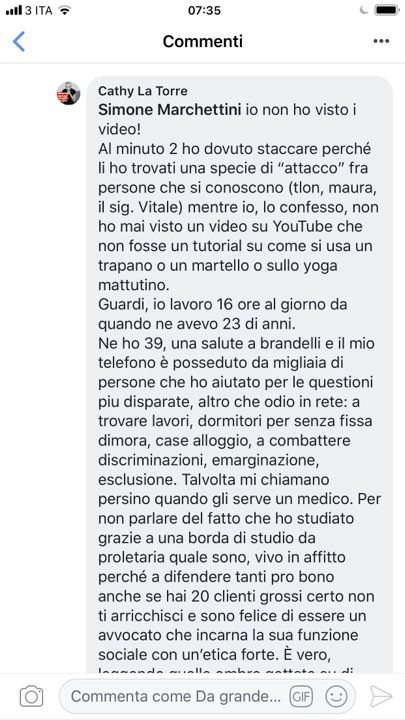Tap the cellular signal bars

(14, 10)
